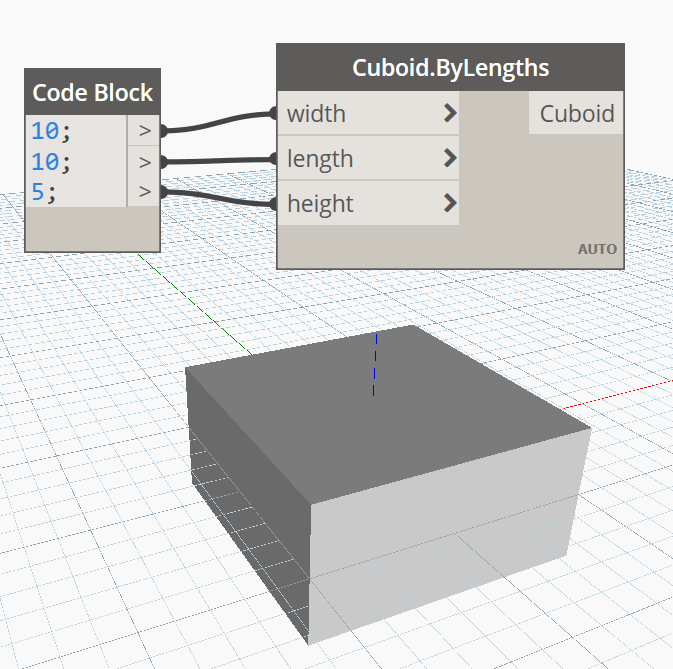Click the Cuboid.ByLengths node title
The width and height of the screenshot is (673, 669).
click(x=451, y=68)
